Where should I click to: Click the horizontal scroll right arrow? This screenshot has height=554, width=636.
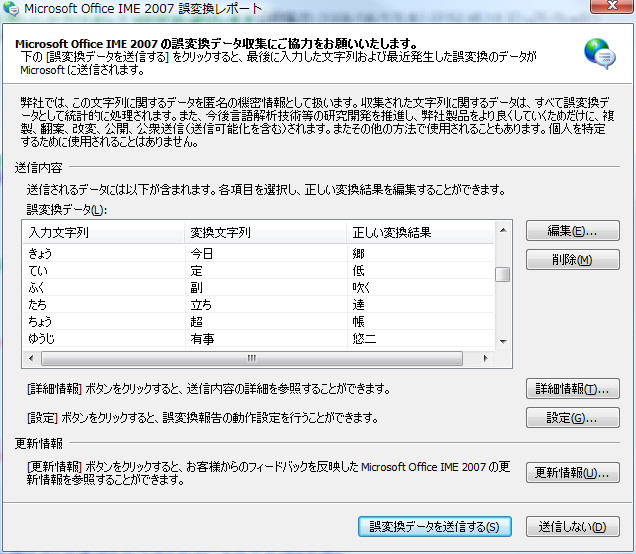(486, 358)
